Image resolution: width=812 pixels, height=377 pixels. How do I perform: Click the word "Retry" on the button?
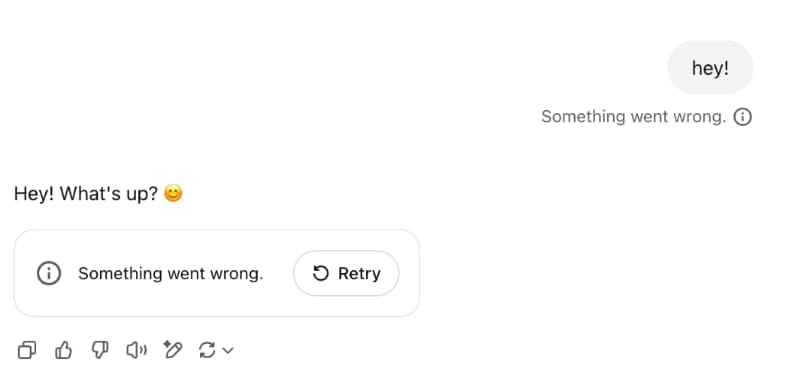click(x=359, y=273)
